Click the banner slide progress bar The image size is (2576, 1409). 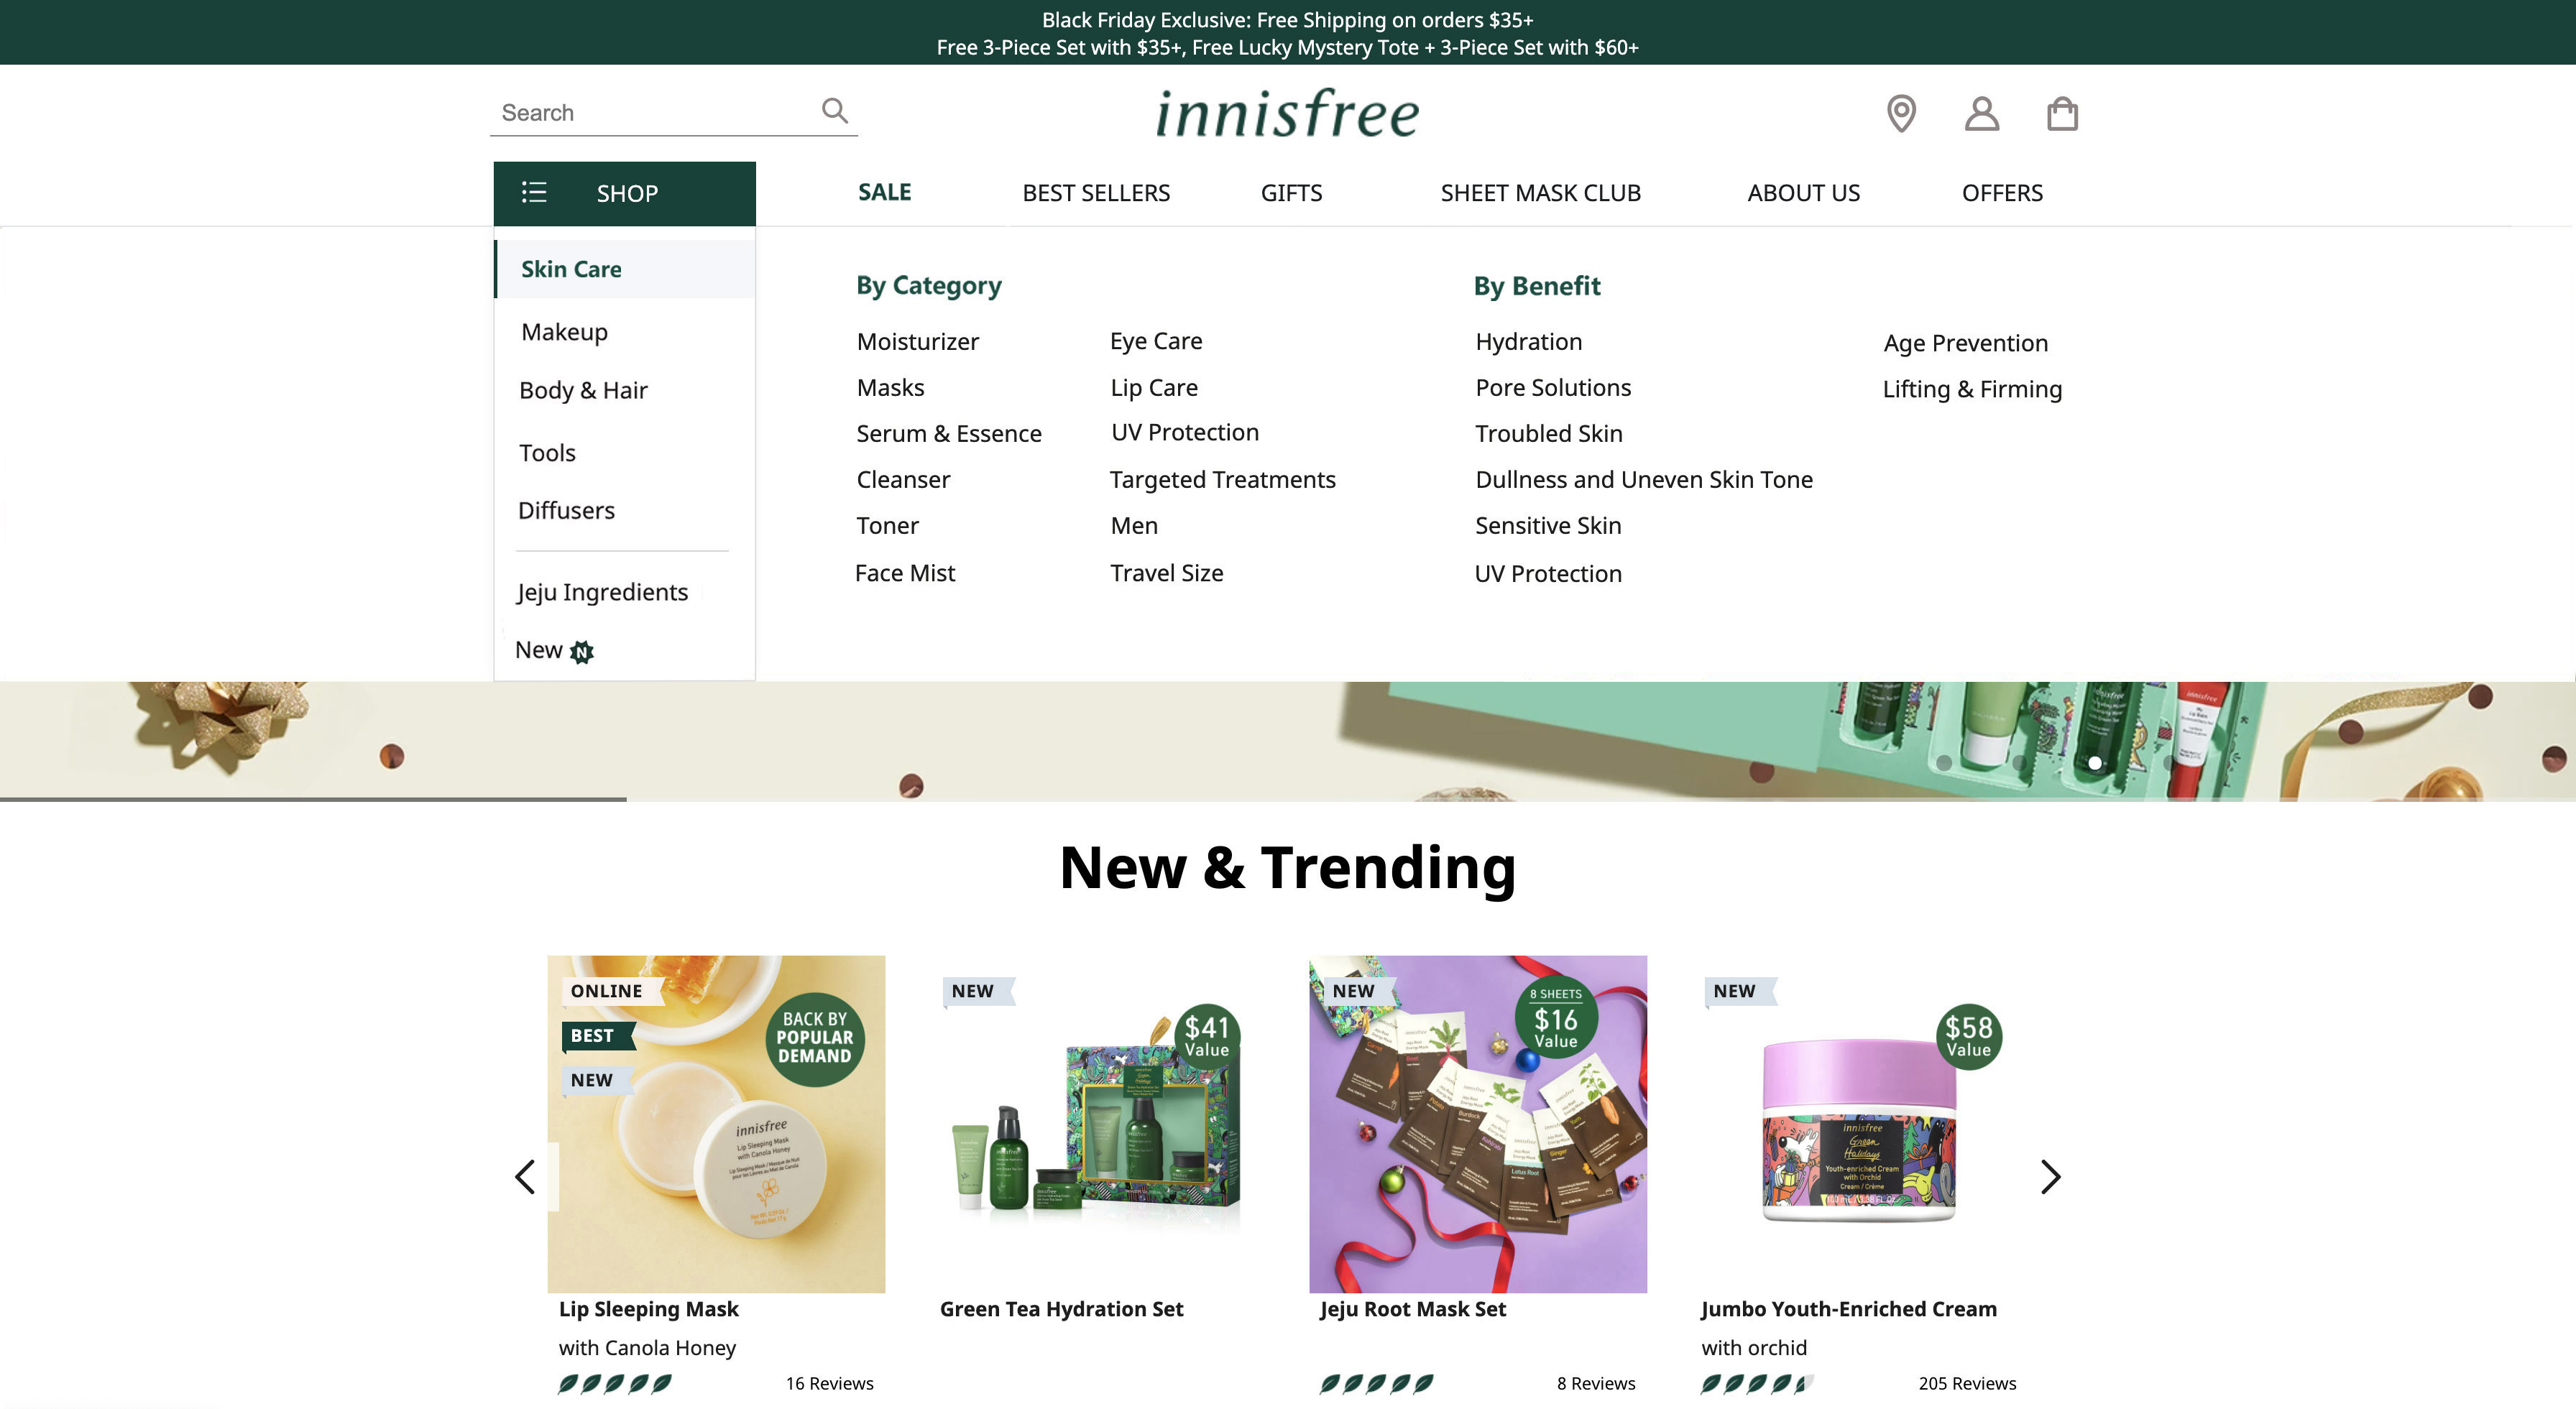pos(313,799)
